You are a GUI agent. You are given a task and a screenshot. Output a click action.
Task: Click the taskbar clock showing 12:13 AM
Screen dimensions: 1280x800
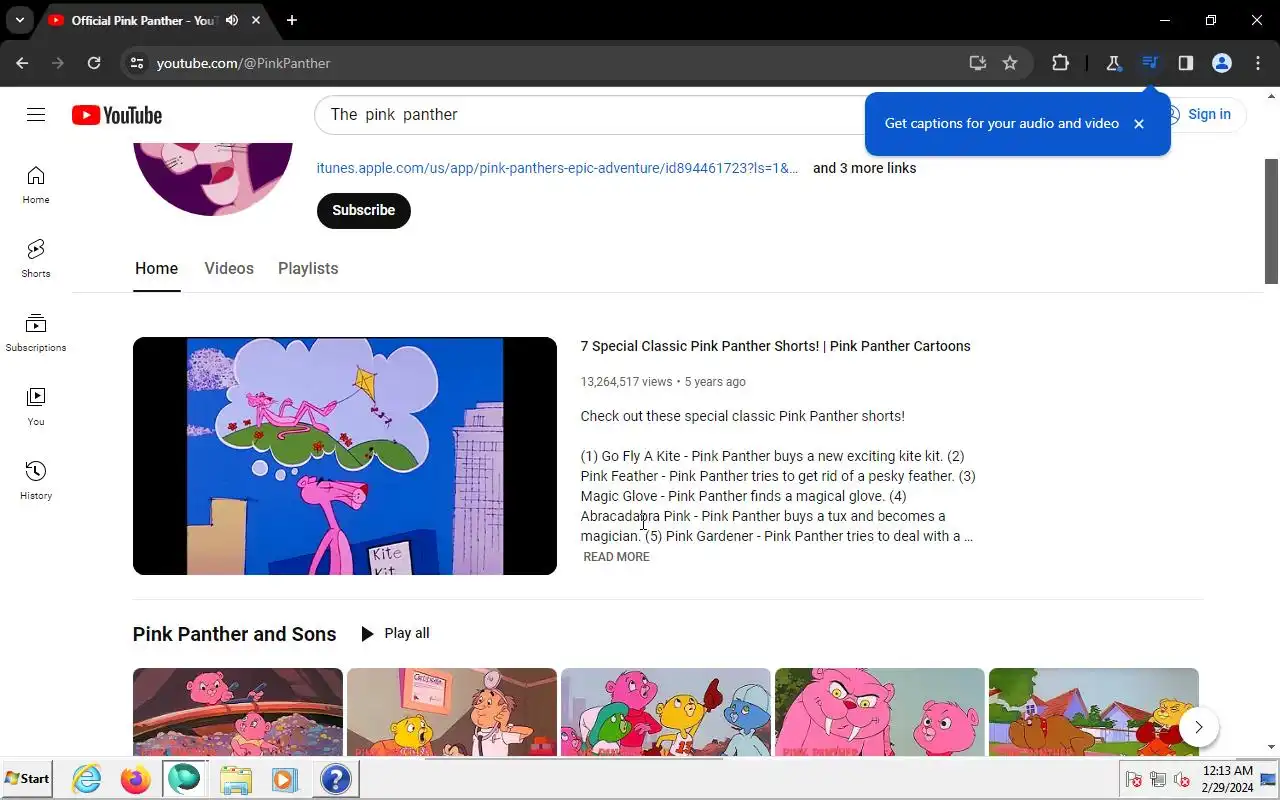1227,779
